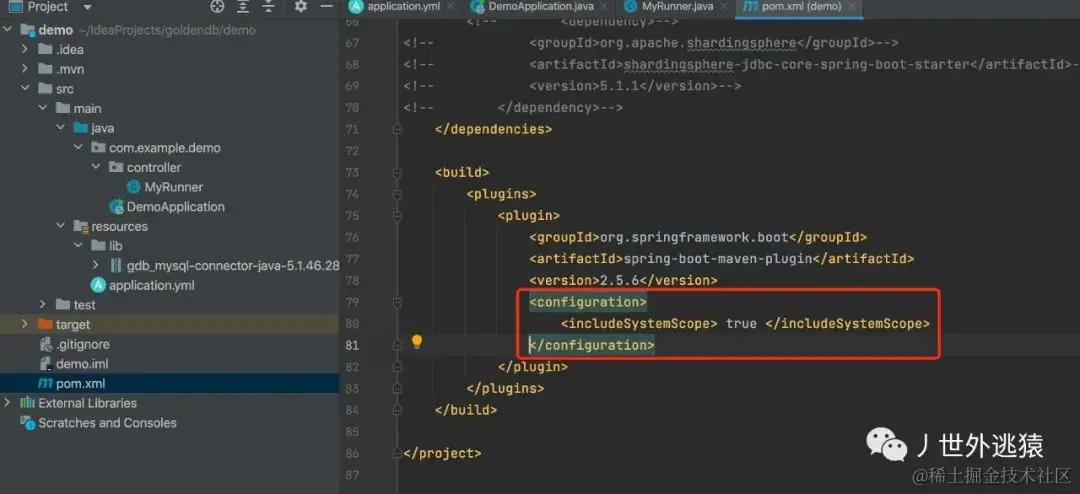Click the demo.iml file icon

point(45,364)
